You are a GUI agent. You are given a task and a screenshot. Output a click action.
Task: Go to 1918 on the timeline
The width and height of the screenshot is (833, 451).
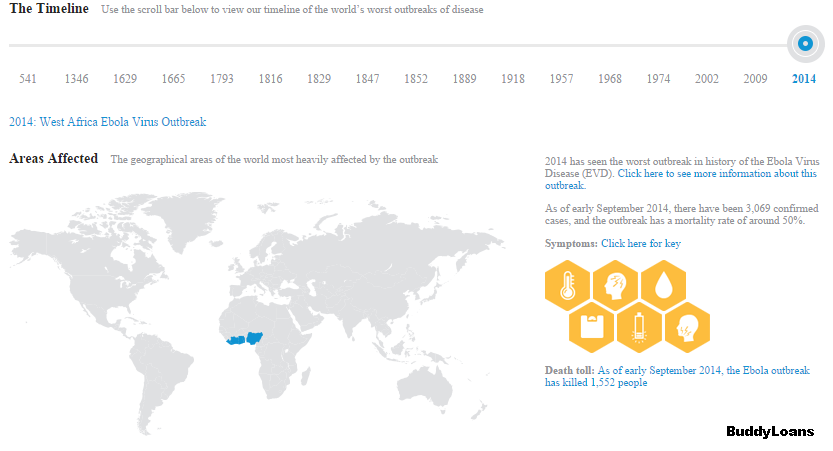point(513,79)
